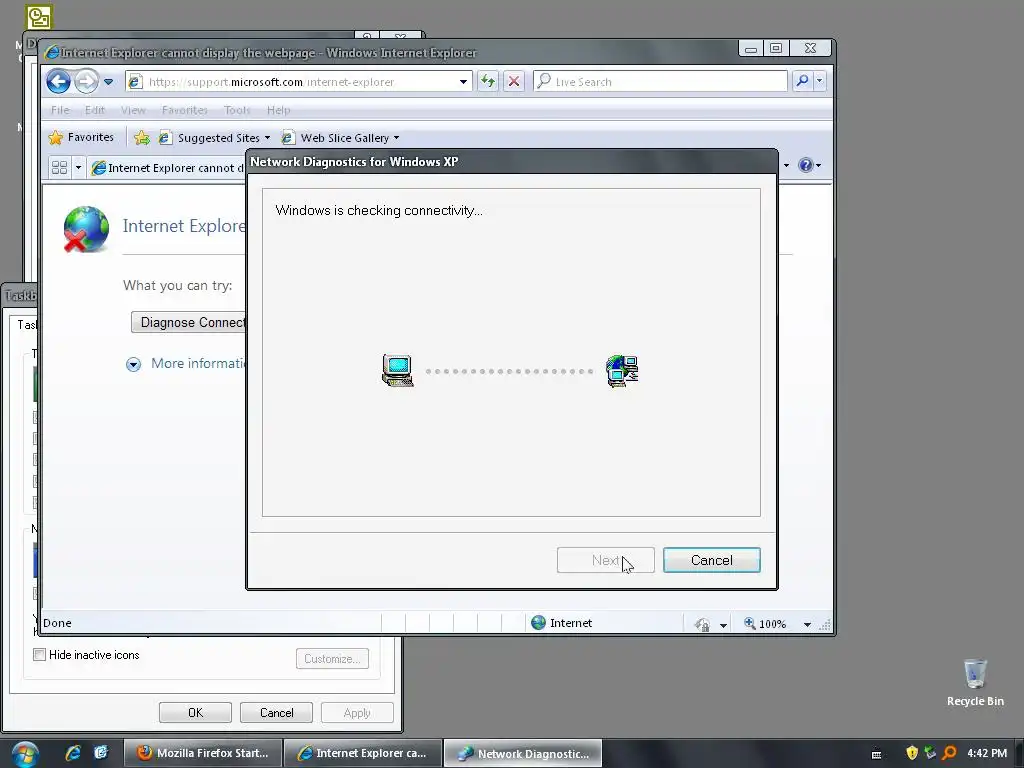Click the blue Help question mark icon
The width and height of the screenshot is (1024, 768).
(806, 165)
